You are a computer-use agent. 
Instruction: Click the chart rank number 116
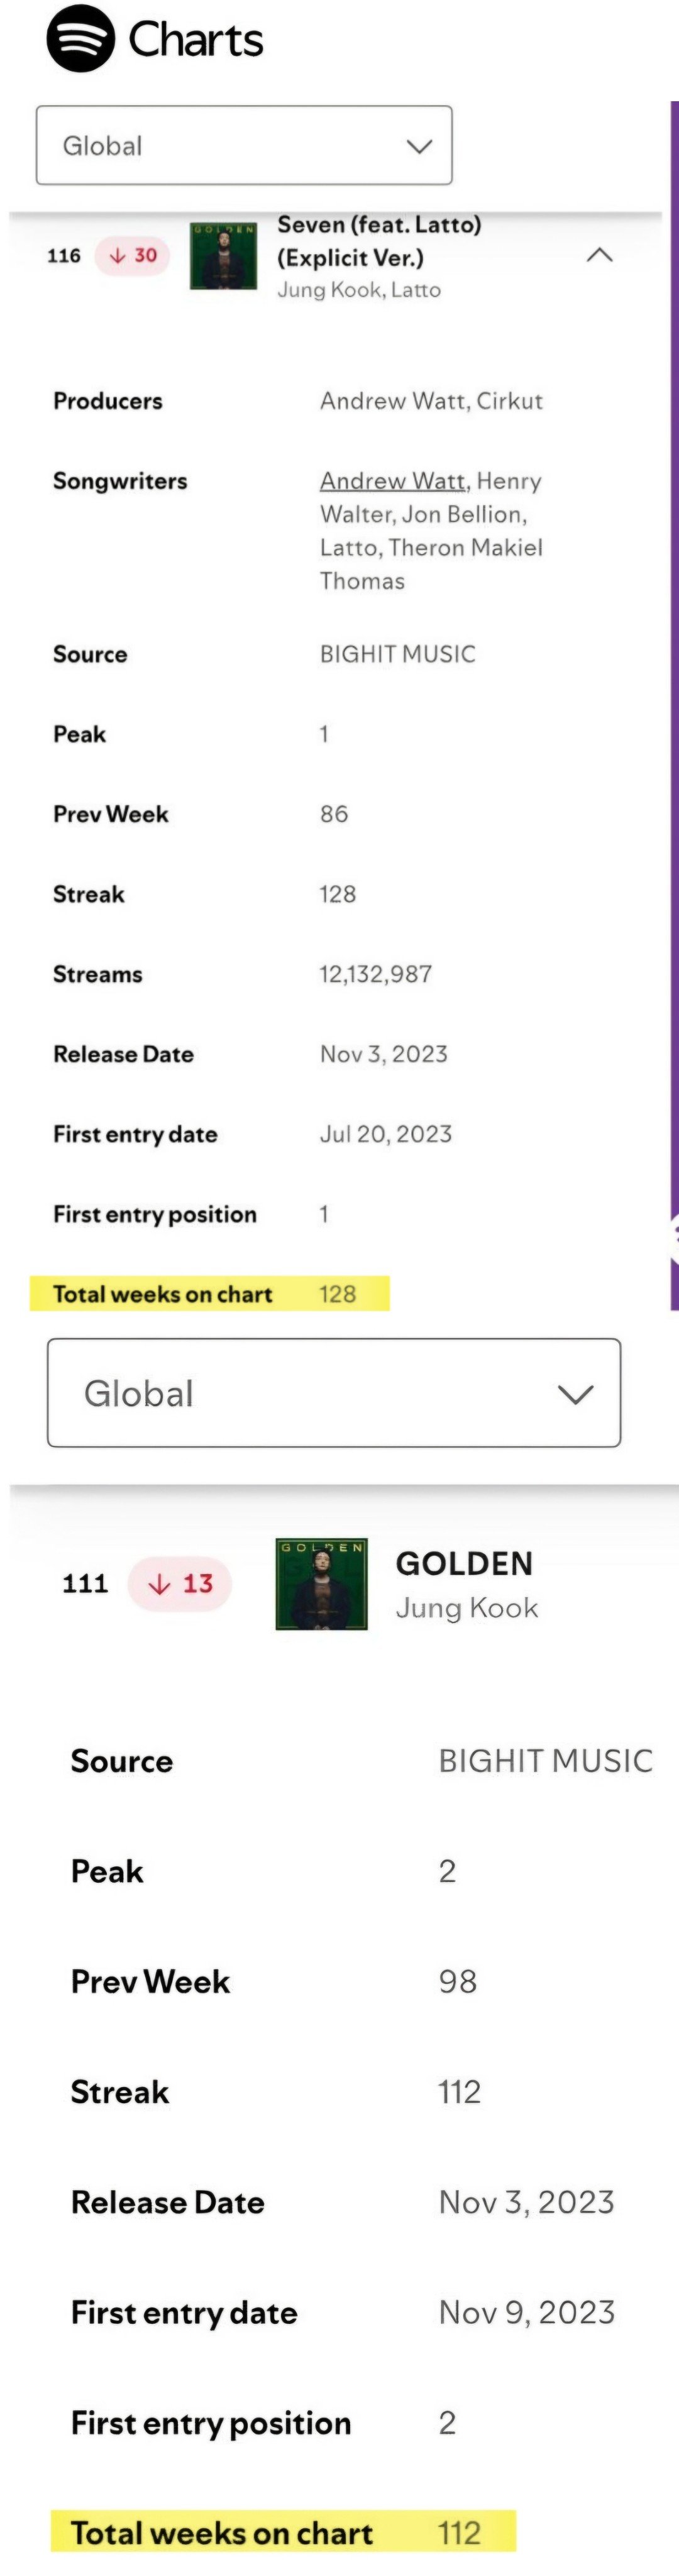point(64,256)
